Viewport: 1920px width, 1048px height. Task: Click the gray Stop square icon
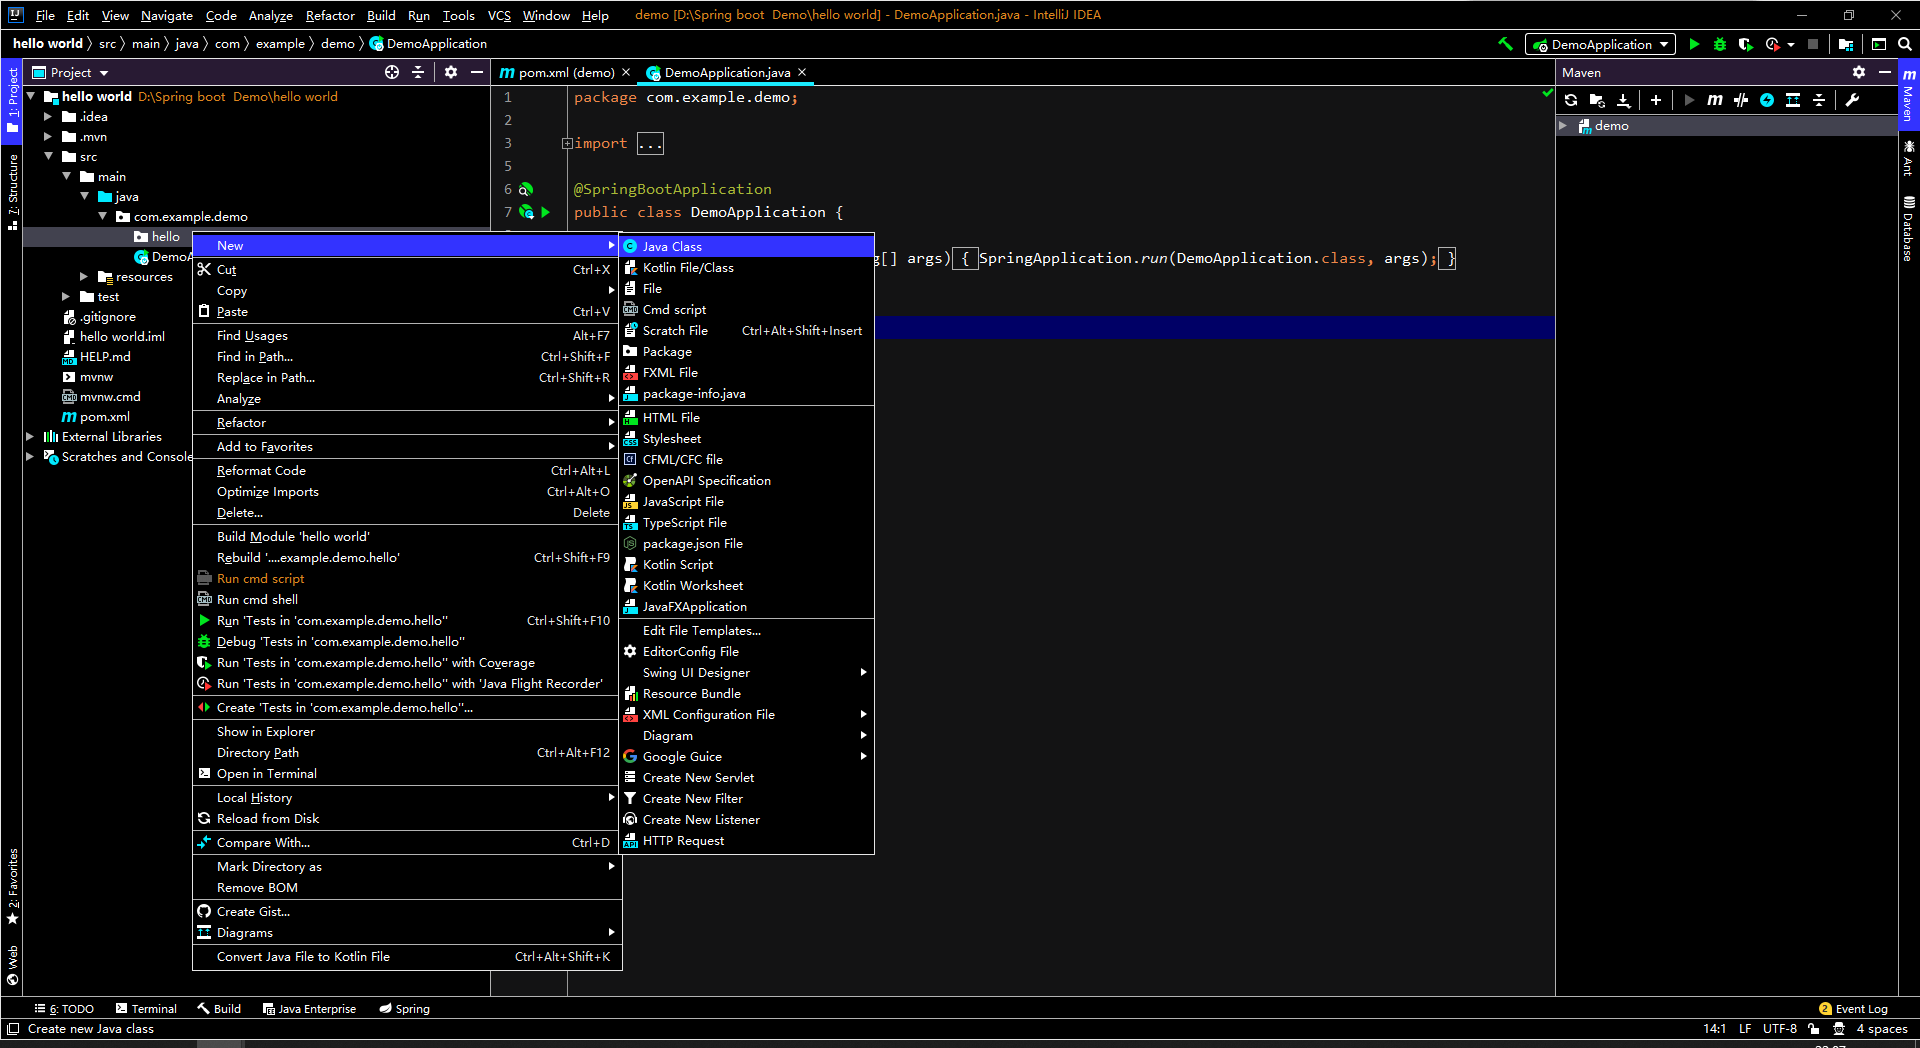1813,44
